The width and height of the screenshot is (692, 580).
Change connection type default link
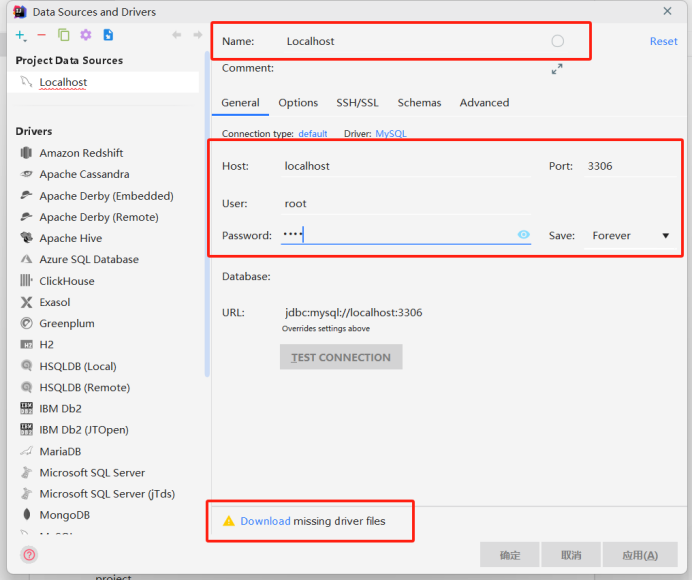pos(312,134)
